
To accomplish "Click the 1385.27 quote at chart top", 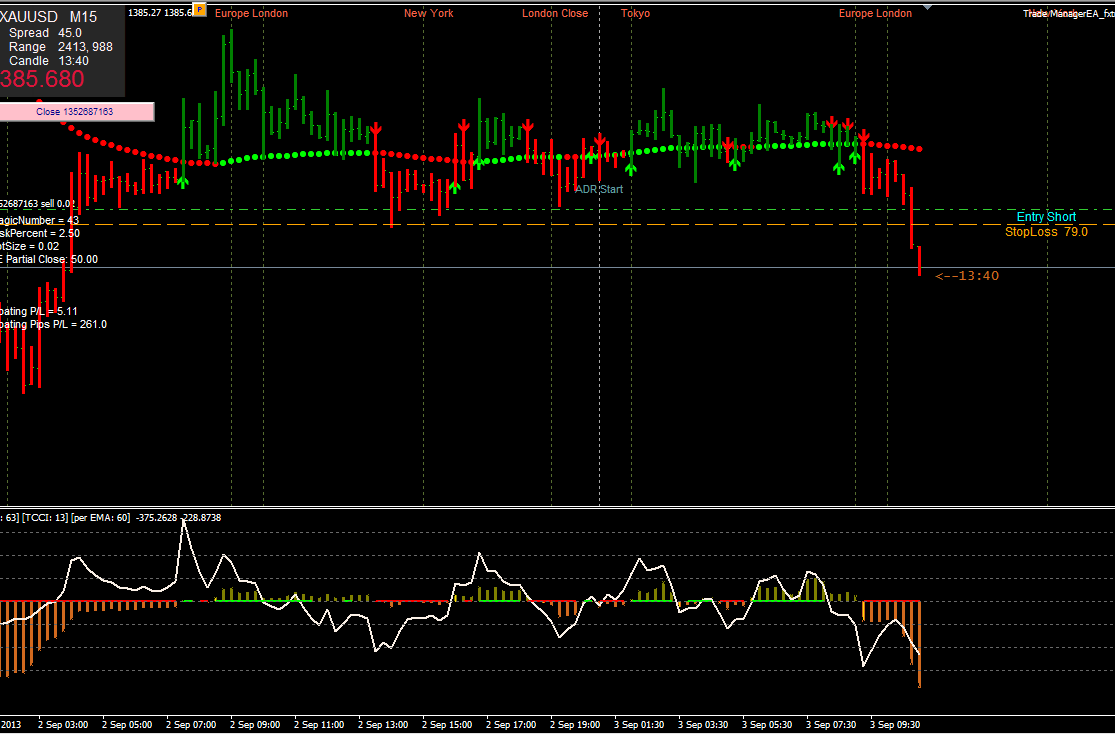I will click(x=144, y=12).
